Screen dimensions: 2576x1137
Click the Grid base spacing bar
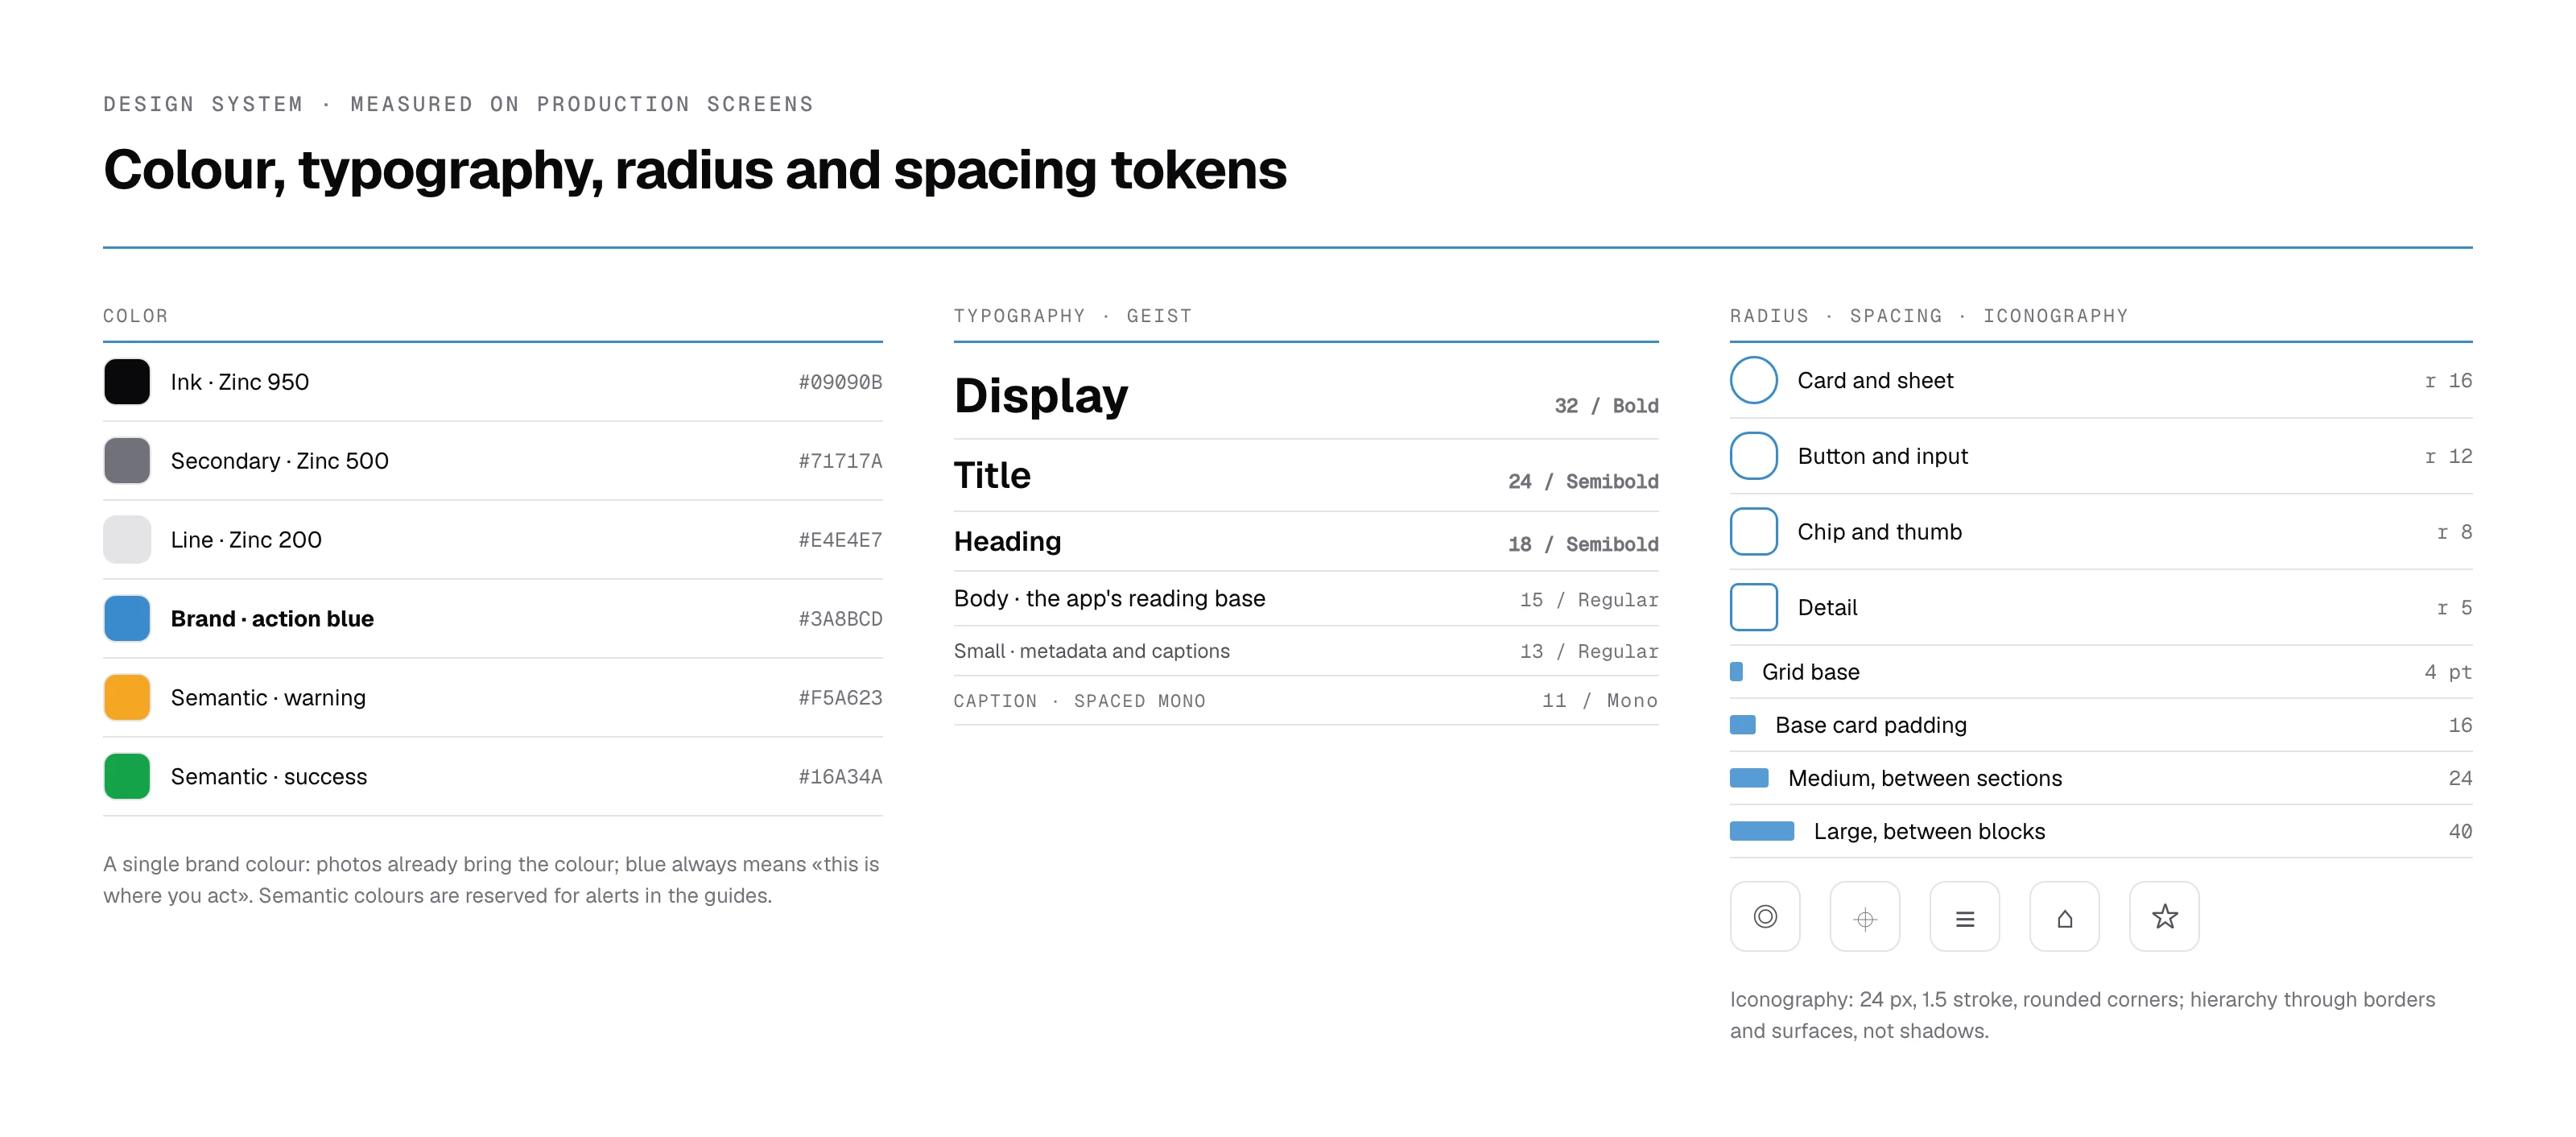pos(1736,672)
